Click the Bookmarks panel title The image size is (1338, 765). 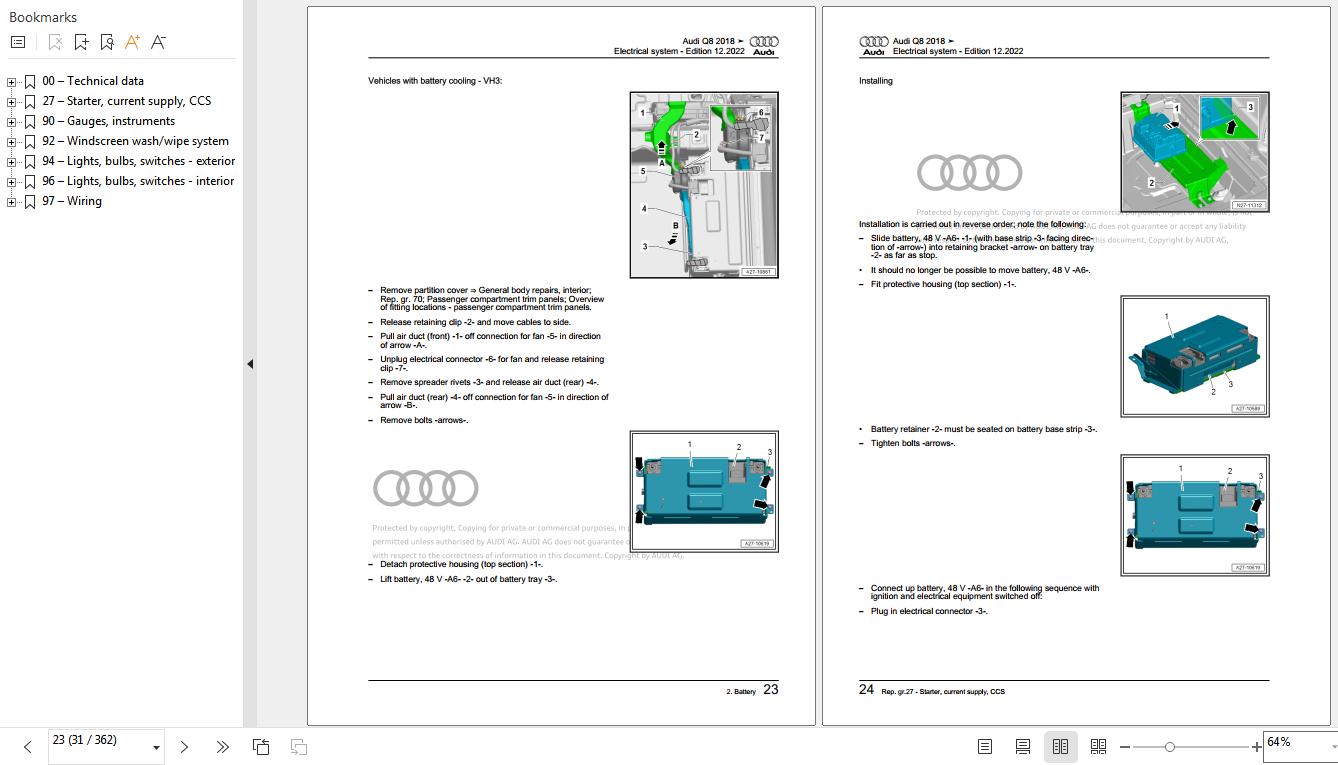43,17
